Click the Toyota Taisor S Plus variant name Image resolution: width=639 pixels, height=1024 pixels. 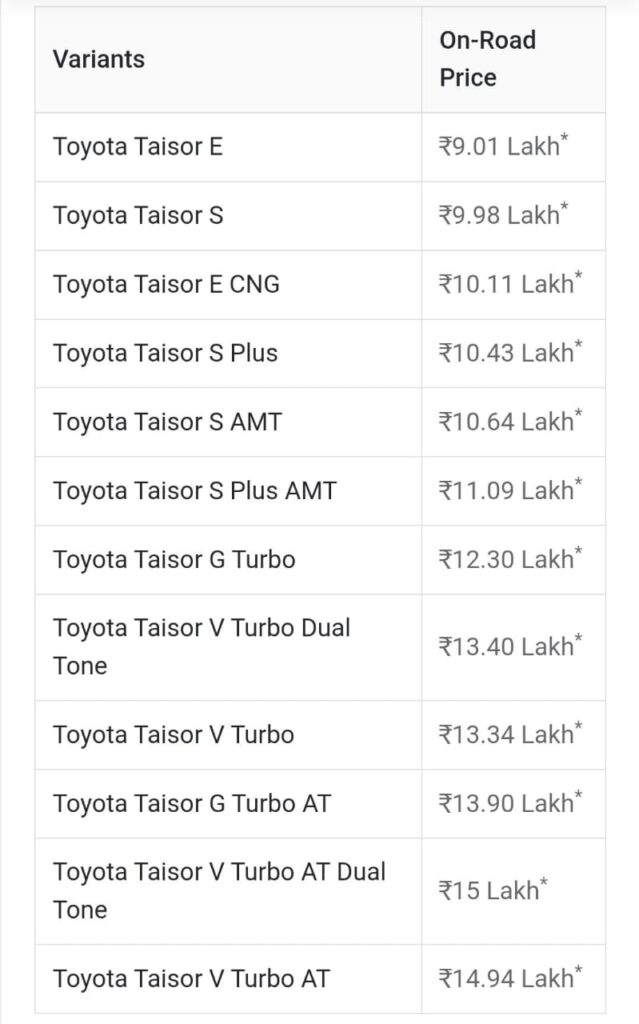[165, 353]
